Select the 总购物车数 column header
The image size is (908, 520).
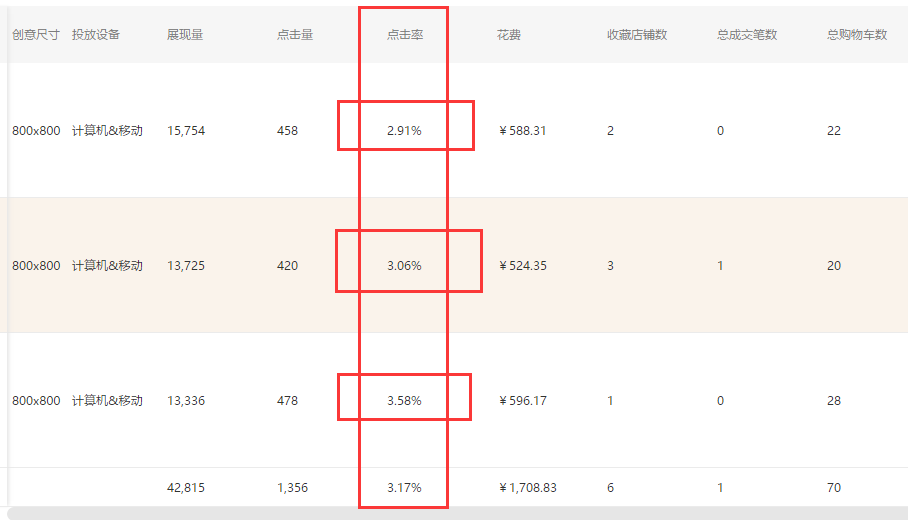tap(857, 35)
